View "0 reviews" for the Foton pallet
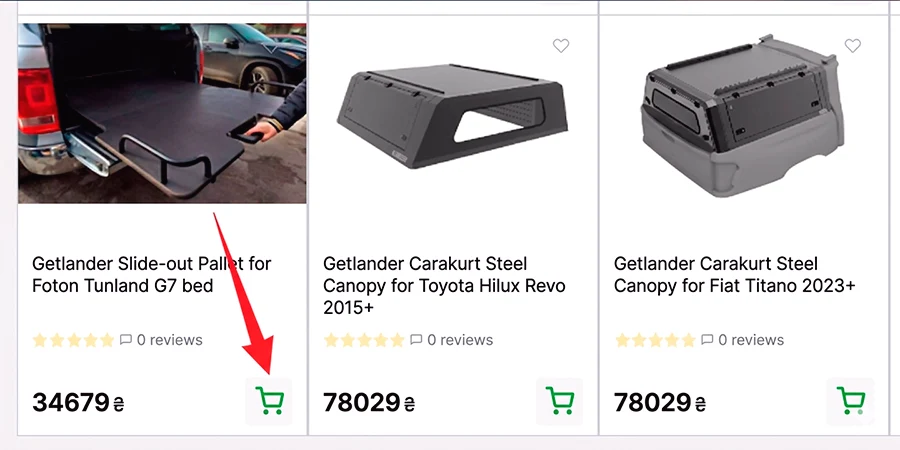Viewport: 900px width, 450px height. click(169, 340)
